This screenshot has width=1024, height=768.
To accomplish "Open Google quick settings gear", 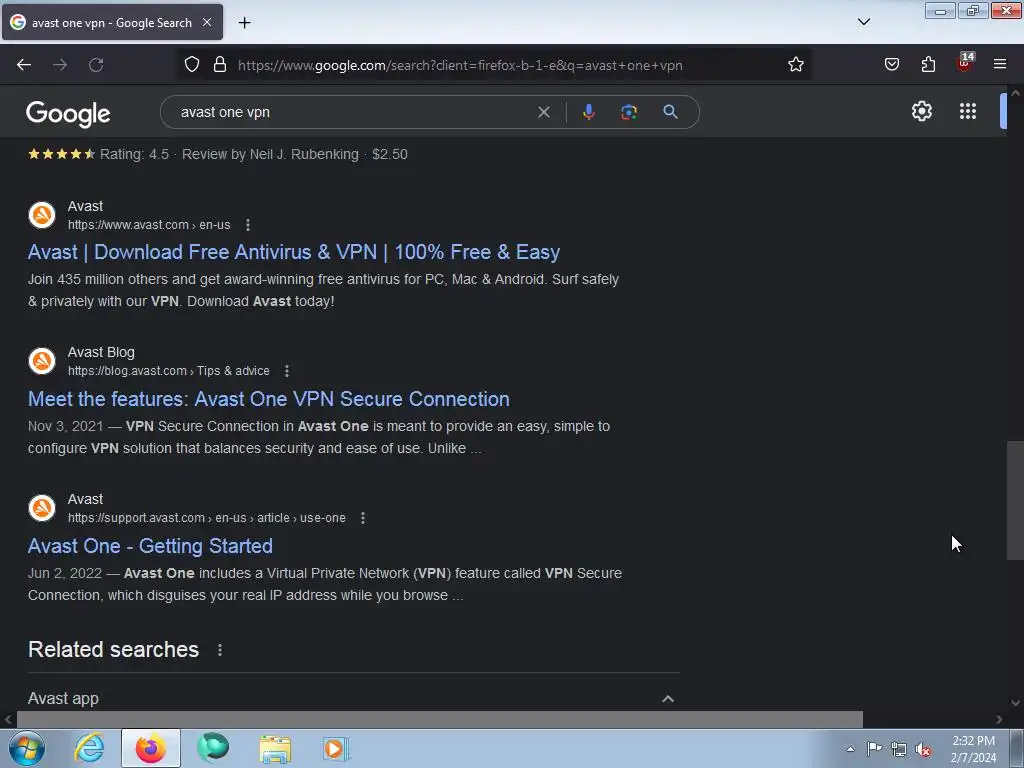I will 921,111.
